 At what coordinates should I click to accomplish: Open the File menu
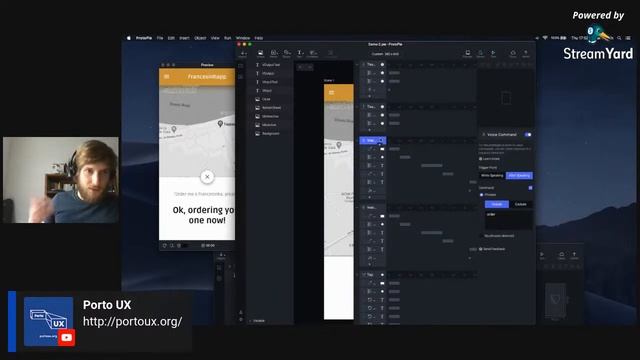[x=160, y=38]
